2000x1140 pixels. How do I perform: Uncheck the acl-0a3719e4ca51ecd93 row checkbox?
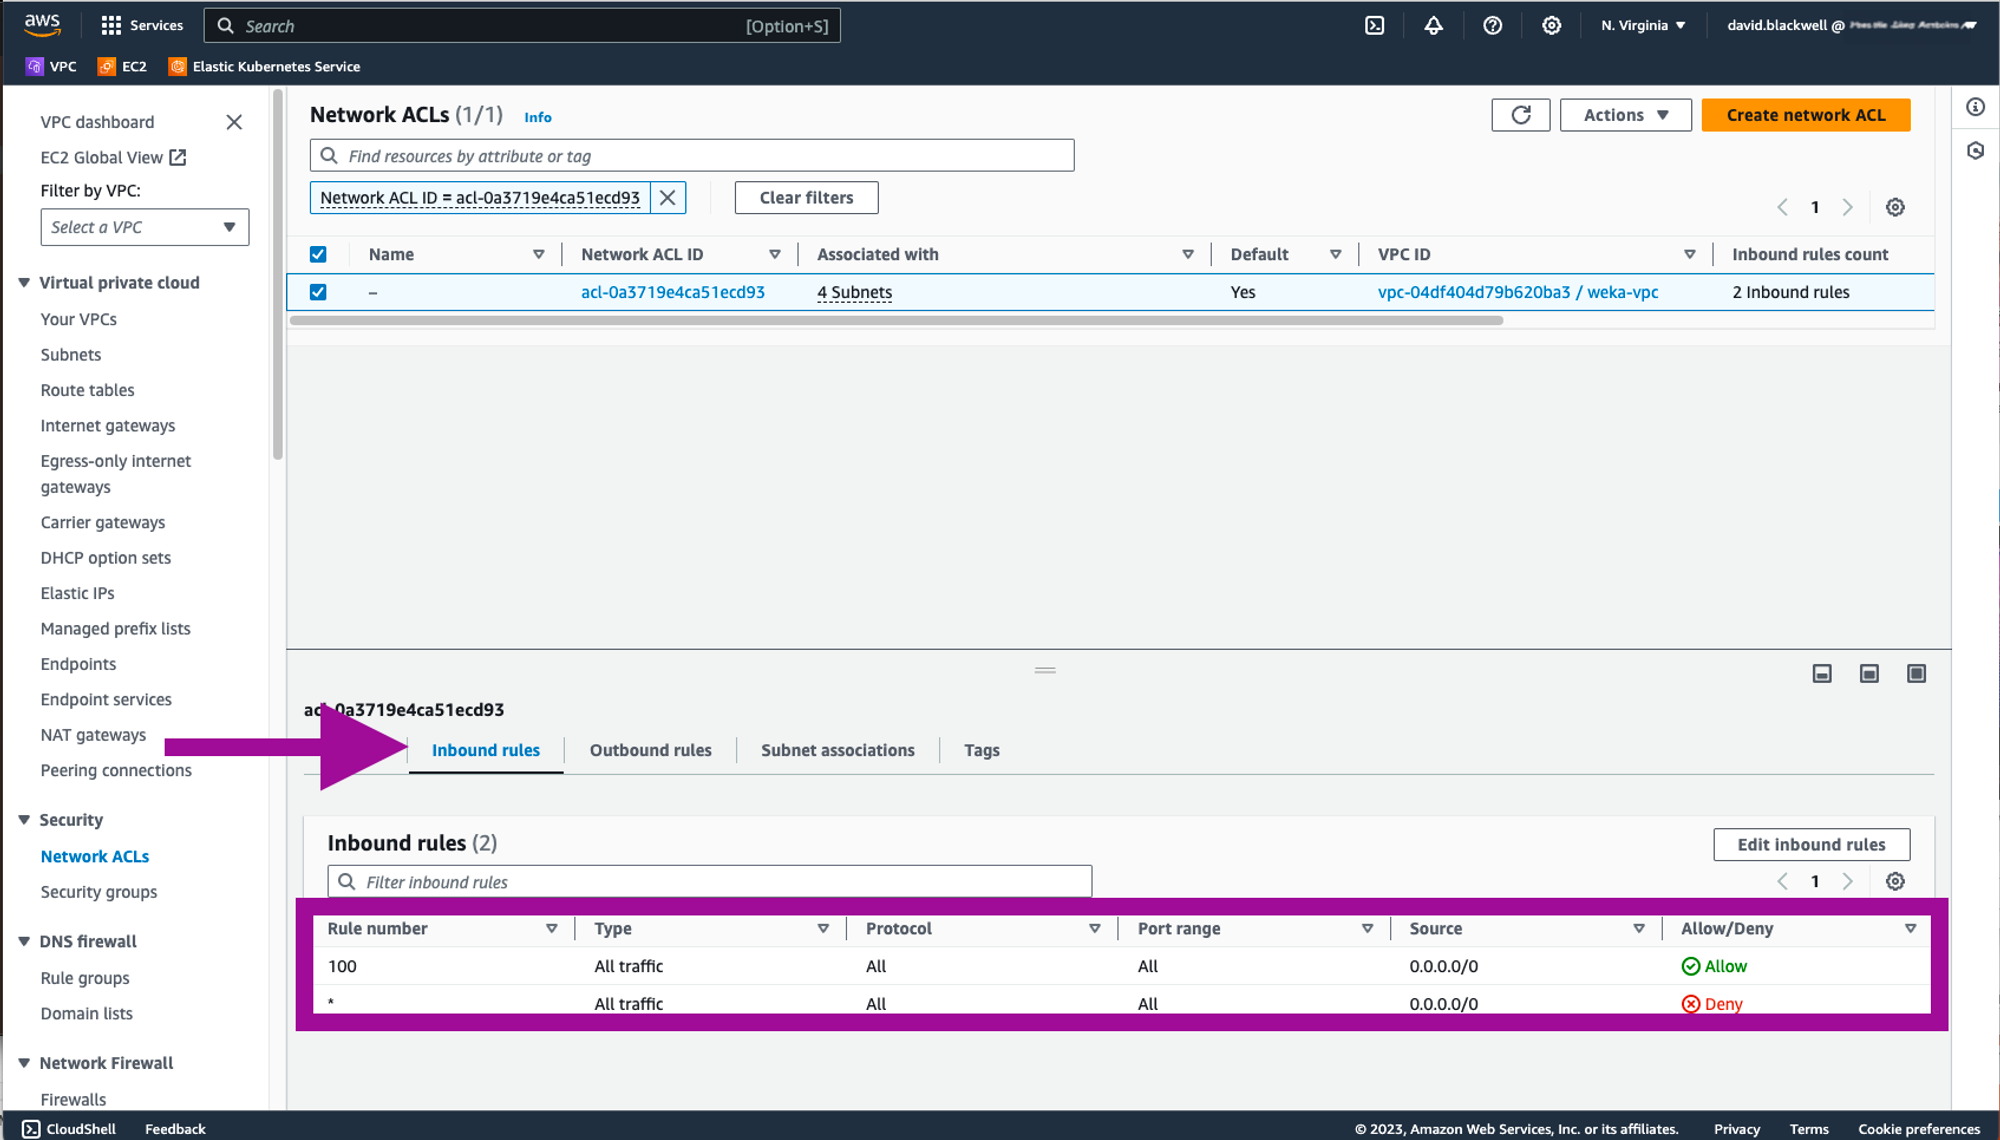tap(318, 292)
